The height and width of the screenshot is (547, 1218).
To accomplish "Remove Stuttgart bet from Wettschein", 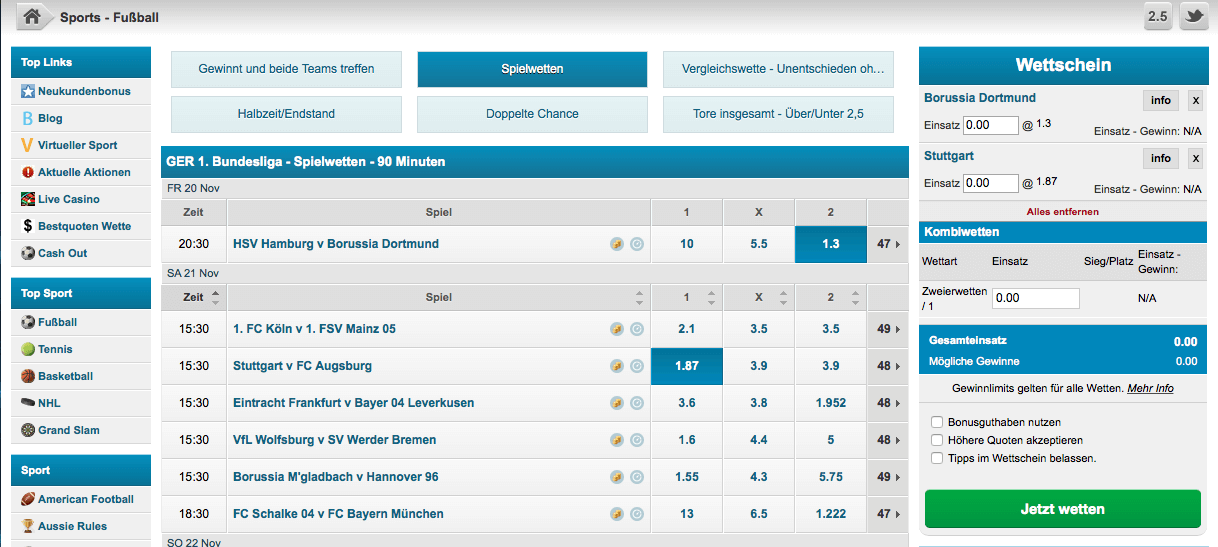I will [1196, 158].
